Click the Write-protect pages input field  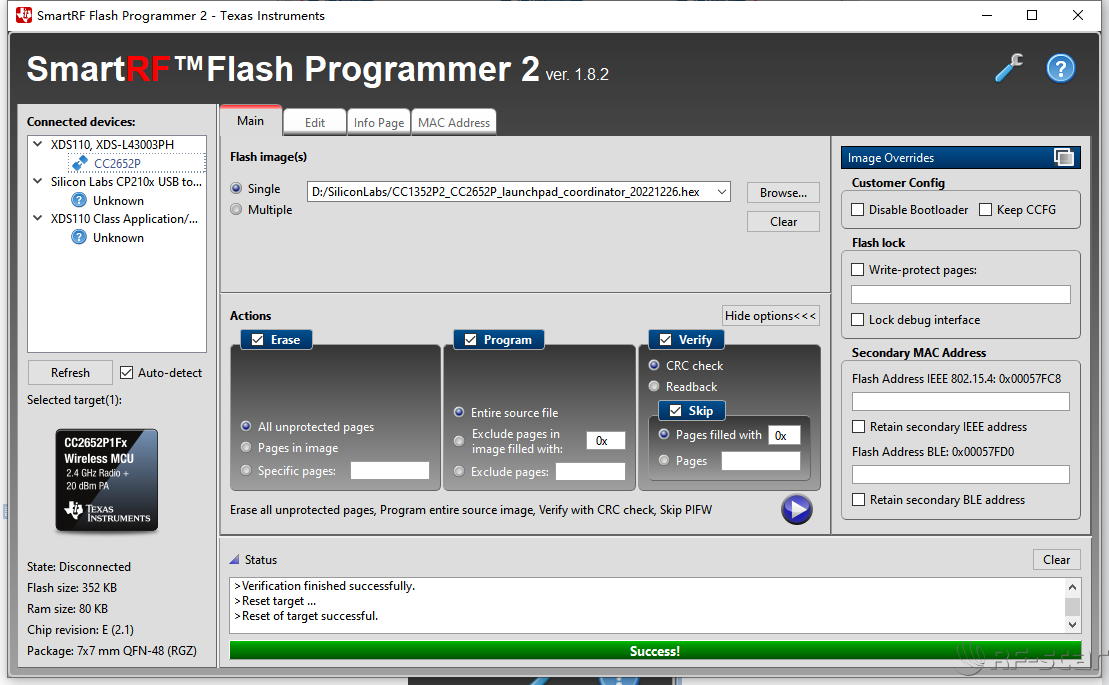[960, 295]
